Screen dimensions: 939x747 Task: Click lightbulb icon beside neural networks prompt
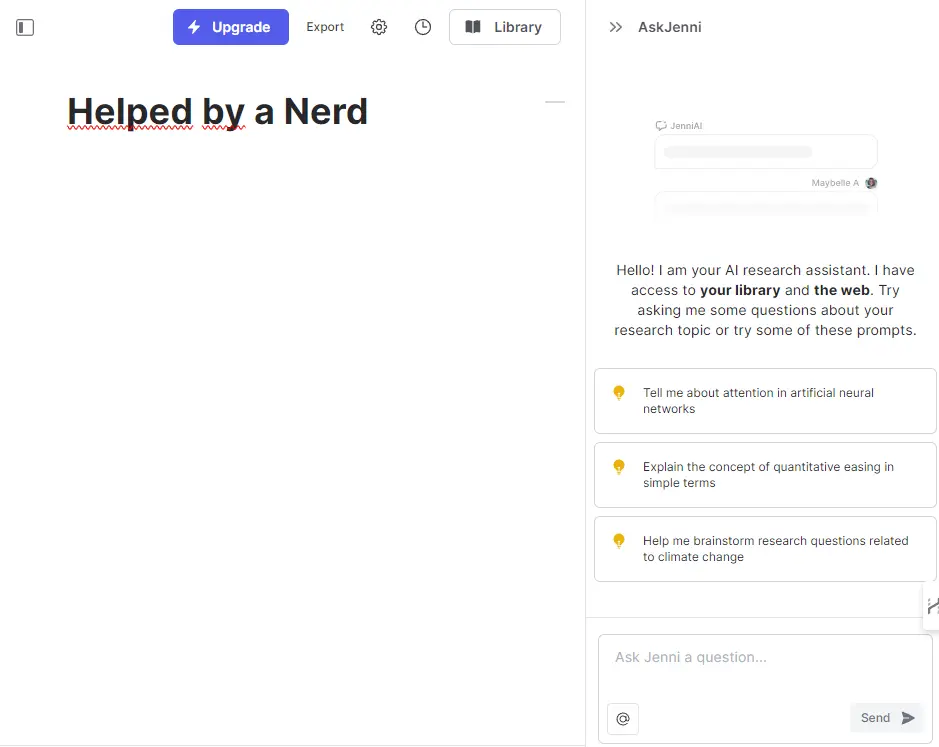click(619, 393)
